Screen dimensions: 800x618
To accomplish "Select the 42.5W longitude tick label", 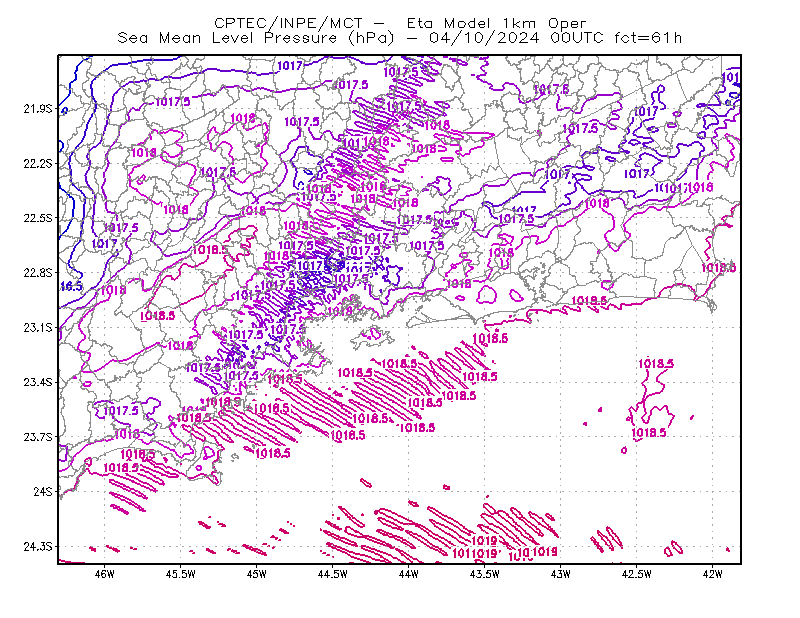I will pyautogui.click(x=636, y=574).
